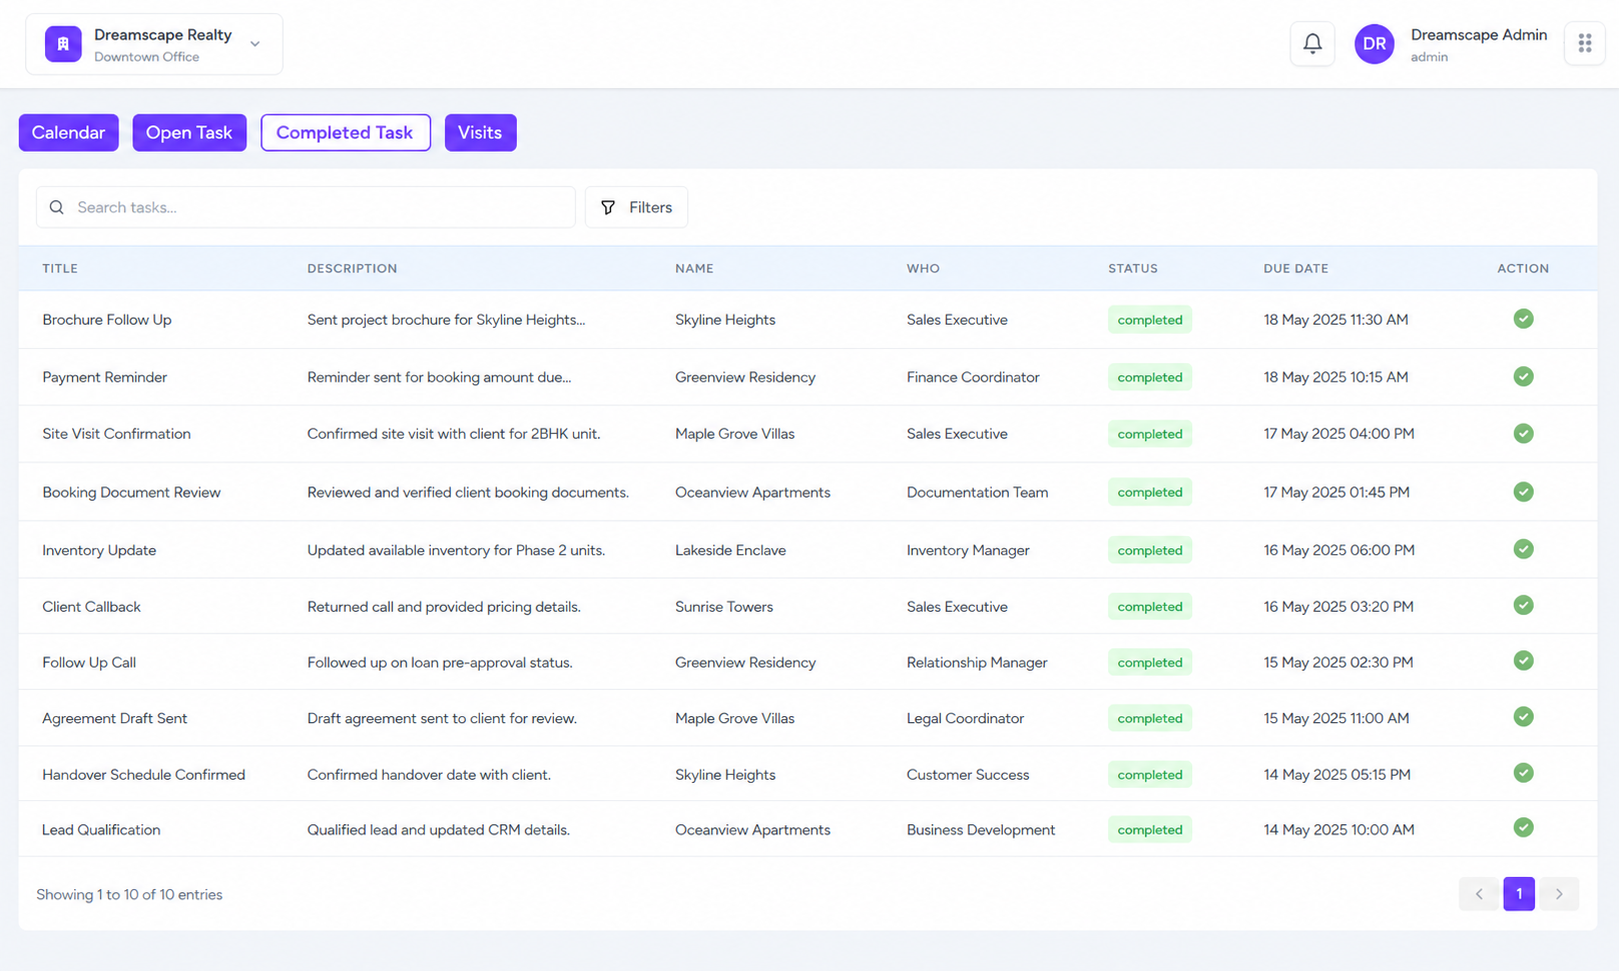The height and width of the screenshot is (971, 1619).
Task: Click the Finance Coordinator cell
Action: coord(973,377)
